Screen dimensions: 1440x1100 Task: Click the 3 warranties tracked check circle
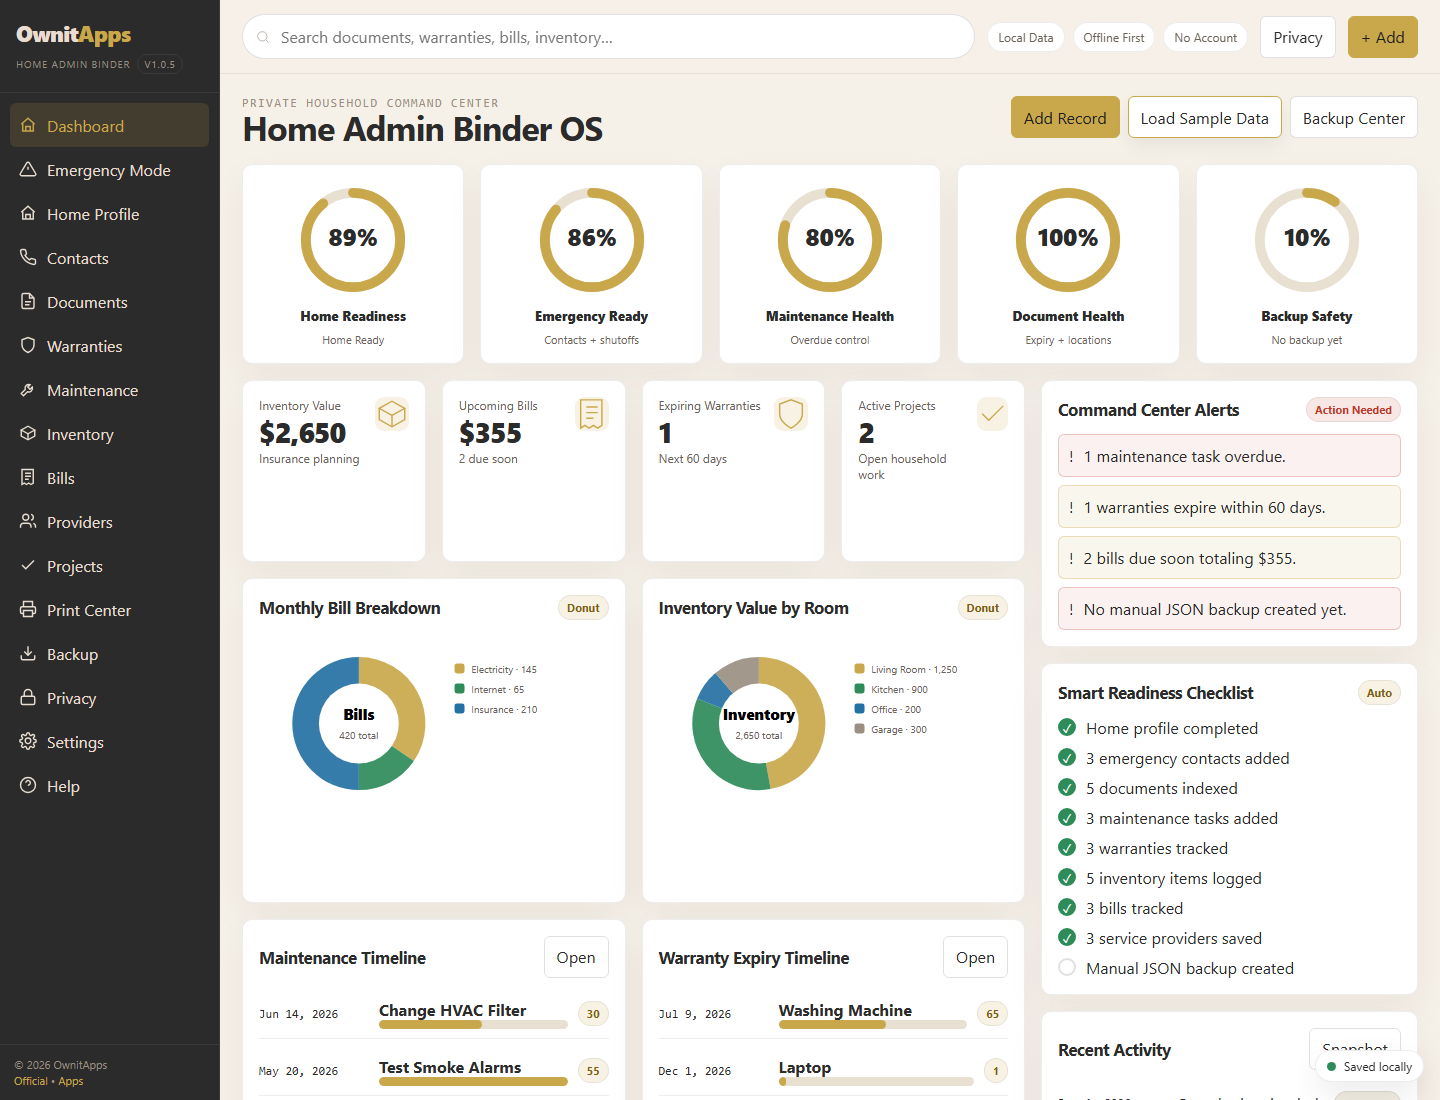point(1067,848)
